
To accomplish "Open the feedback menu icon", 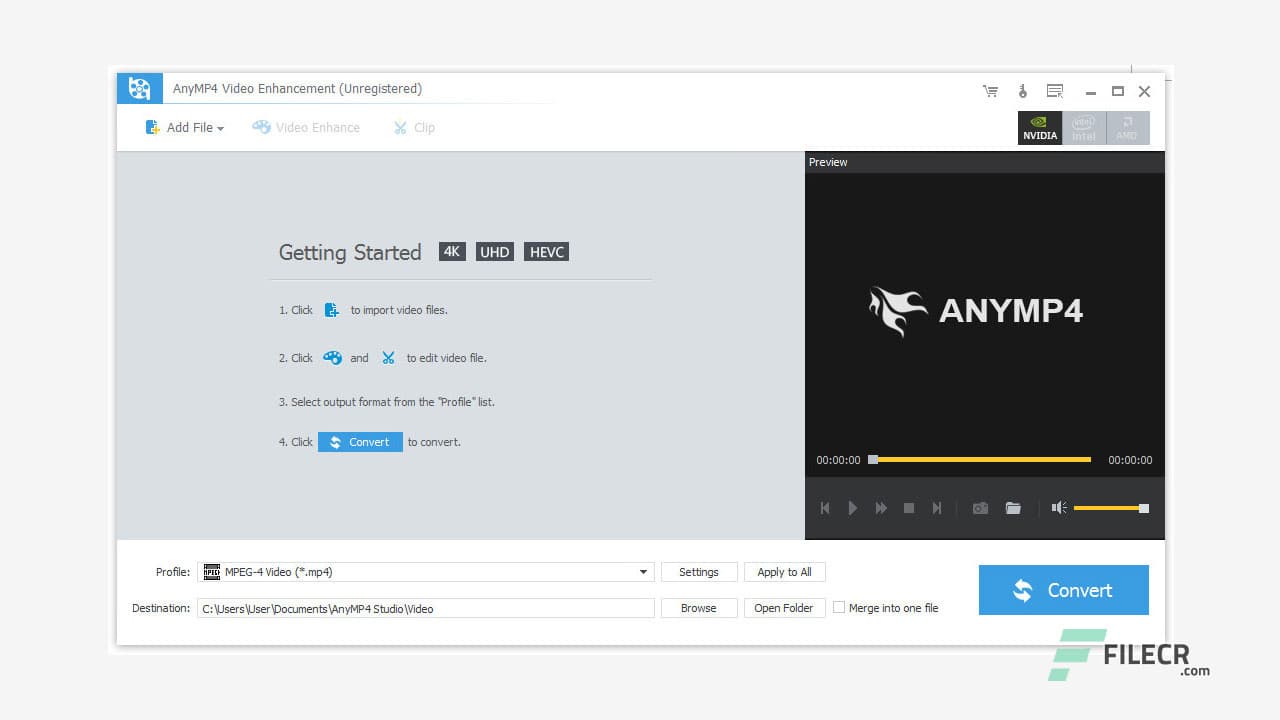I will point(1054,91).
